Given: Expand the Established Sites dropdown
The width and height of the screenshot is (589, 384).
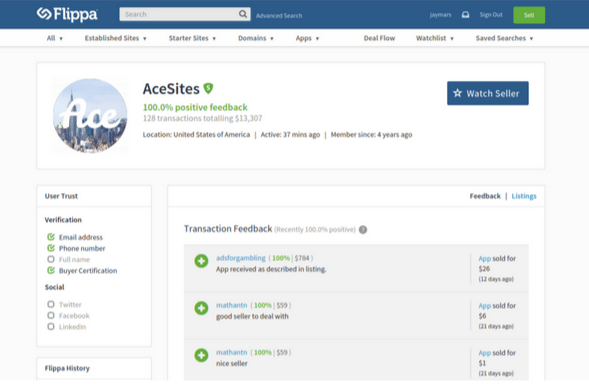Looking at the screenshot, I should 116,38.
